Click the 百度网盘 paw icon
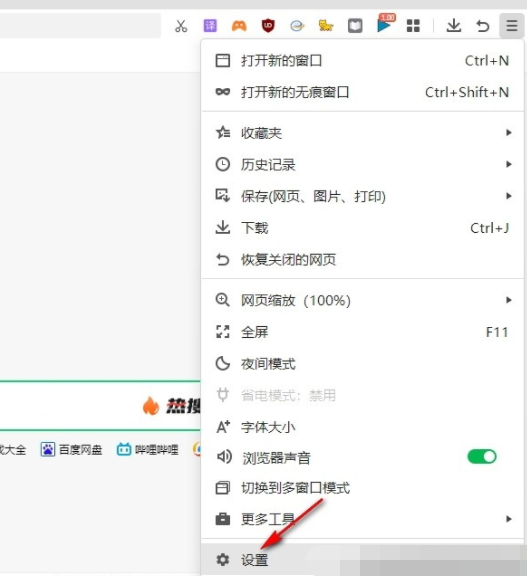The width and height of the screenshot is (527, 576). pyautogui.click(x=47, y=450)
